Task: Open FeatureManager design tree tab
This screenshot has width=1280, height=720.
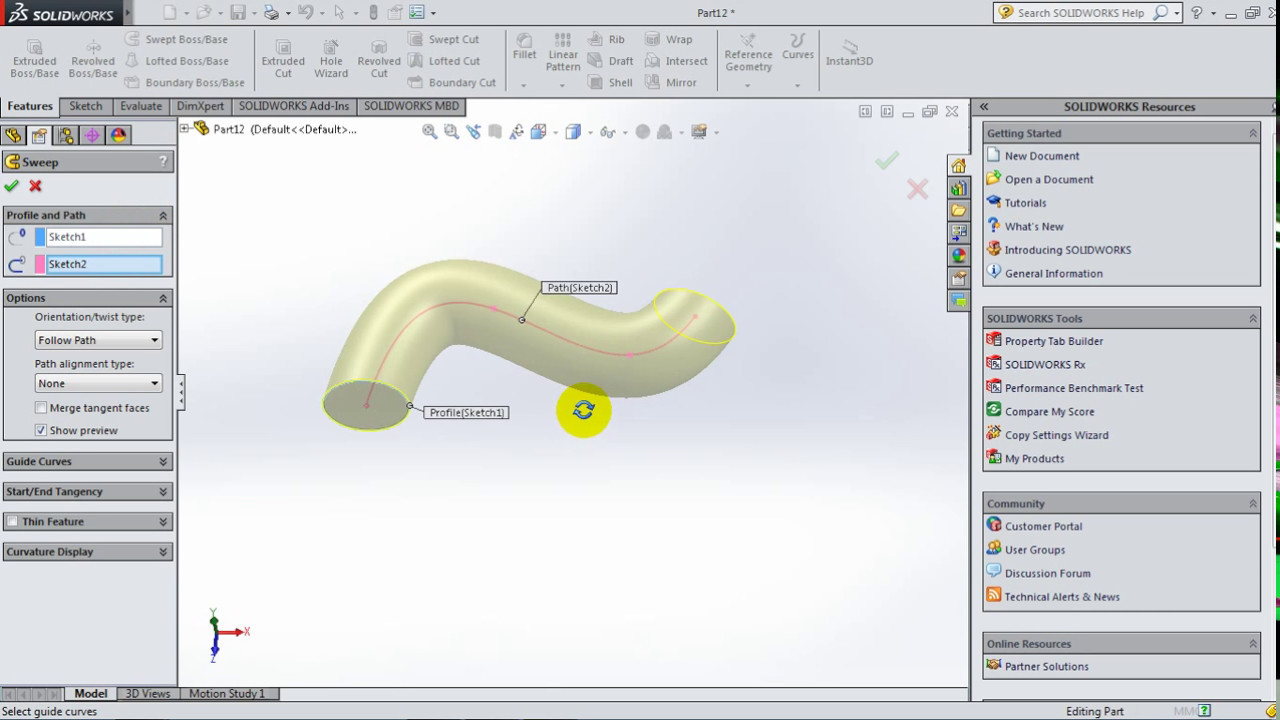Action: click(x=13, y=135)
